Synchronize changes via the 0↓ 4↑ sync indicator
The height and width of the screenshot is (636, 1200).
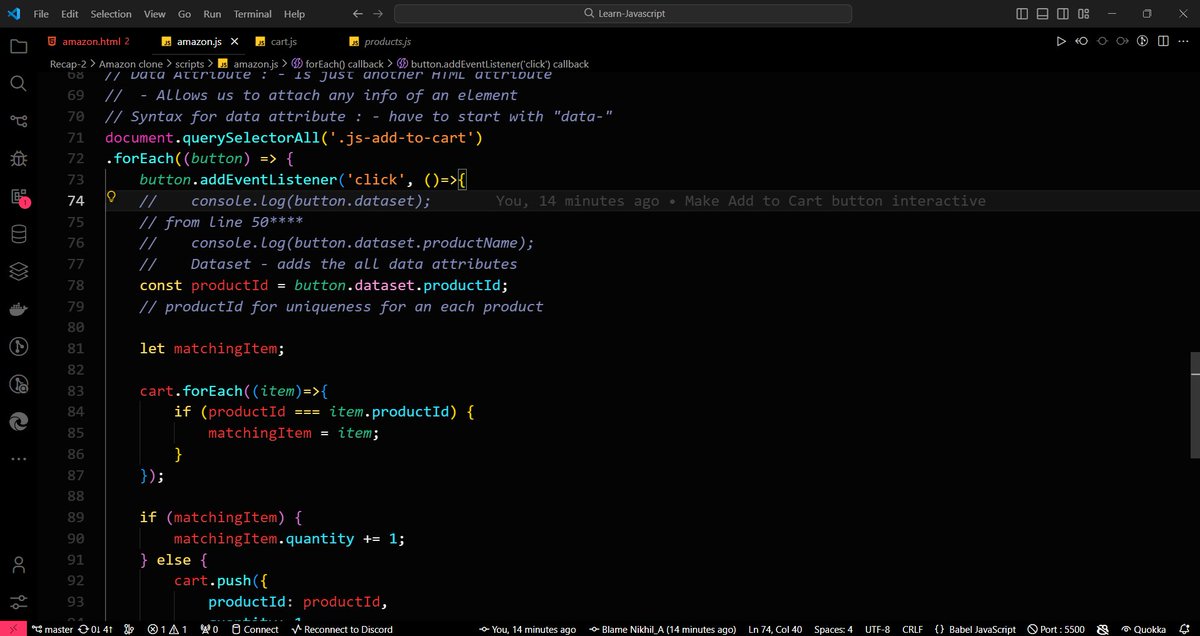click(x=95, y=629)
